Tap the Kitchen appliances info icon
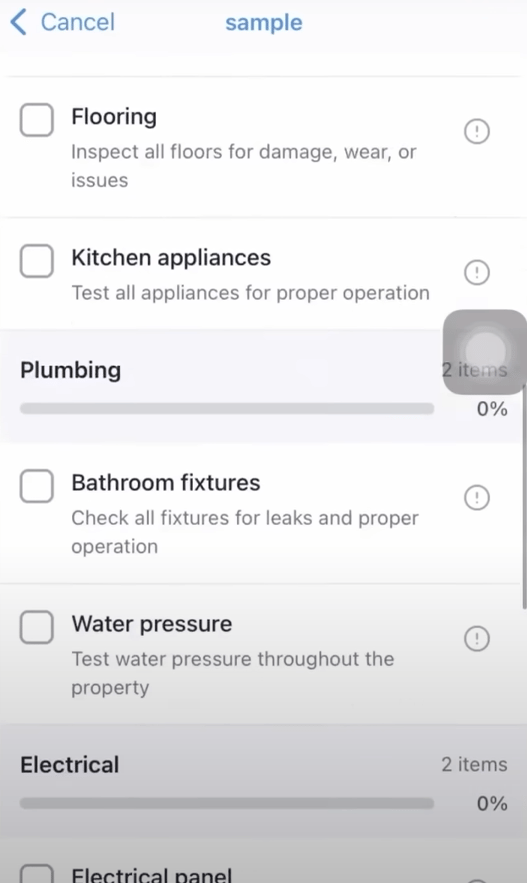Viewport: 527px width, 883px height. pos(476,273)
